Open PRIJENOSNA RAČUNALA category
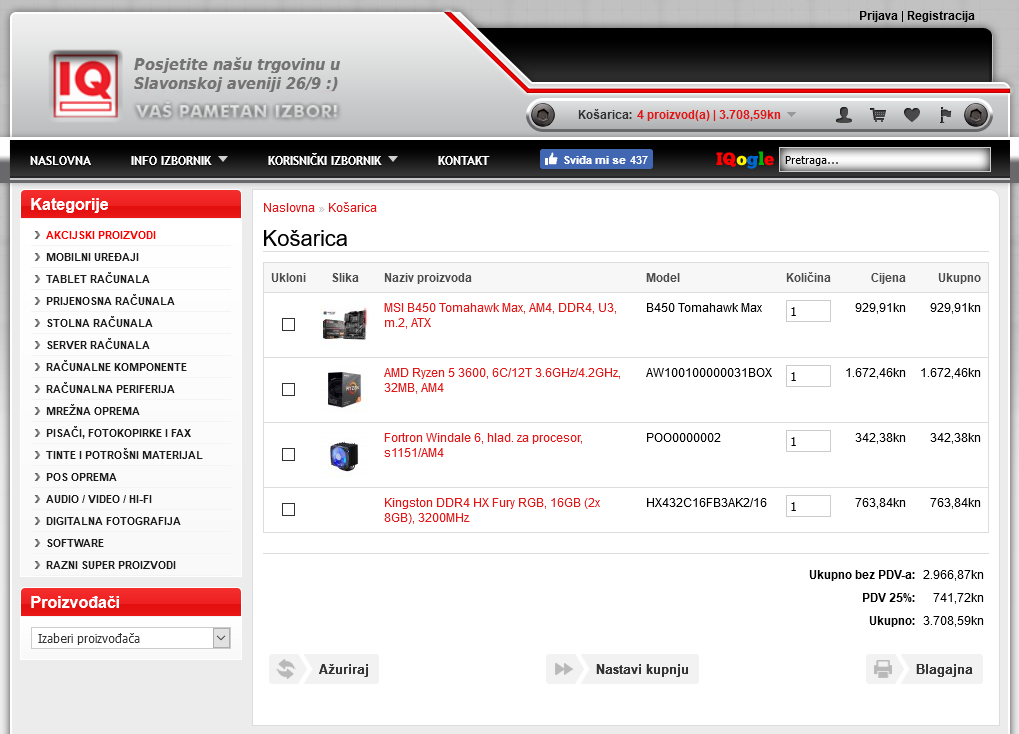This screenshot has width=1019, height=734. tap(110, 302)
